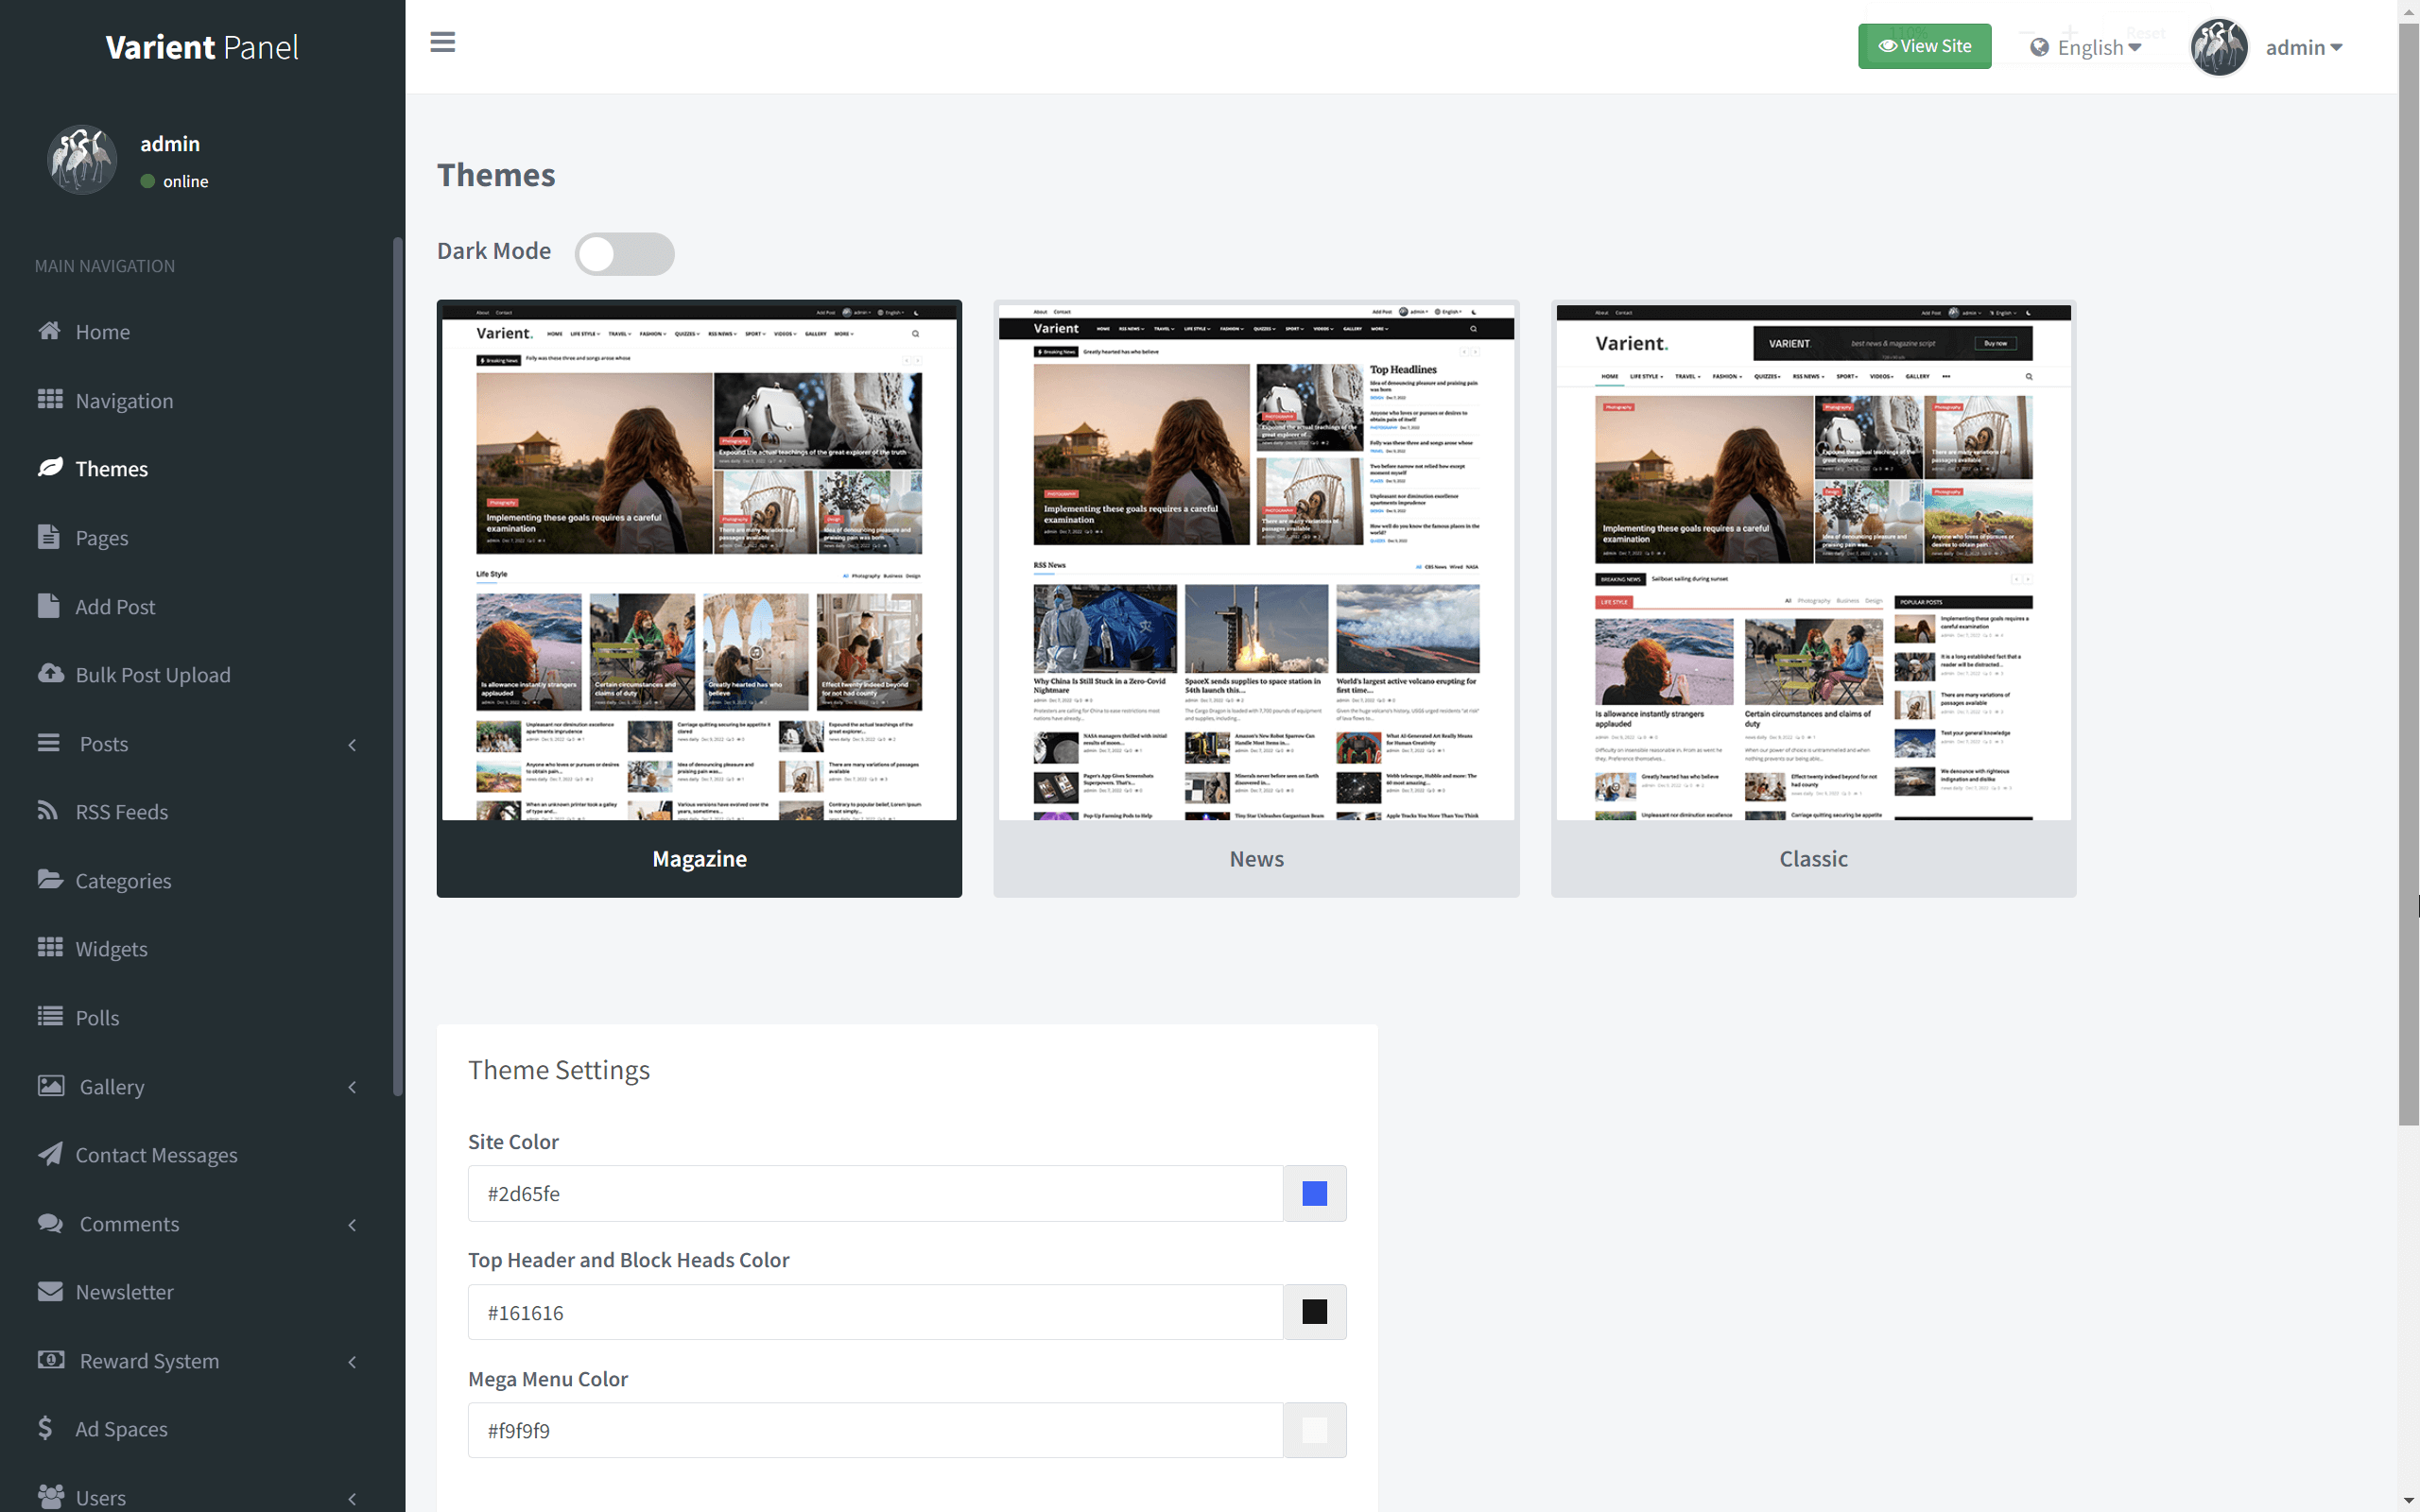Screen dimensions: 2420x1512
Task: Open the English language dropdown
Action: [x=2086, y=47]
